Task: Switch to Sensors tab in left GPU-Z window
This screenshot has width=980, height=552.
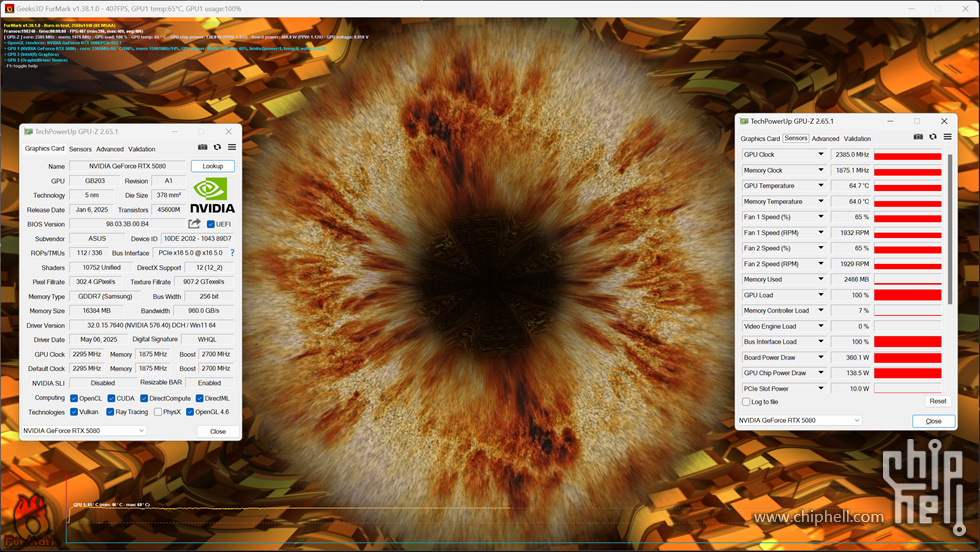Action: (x=80, y=149)
